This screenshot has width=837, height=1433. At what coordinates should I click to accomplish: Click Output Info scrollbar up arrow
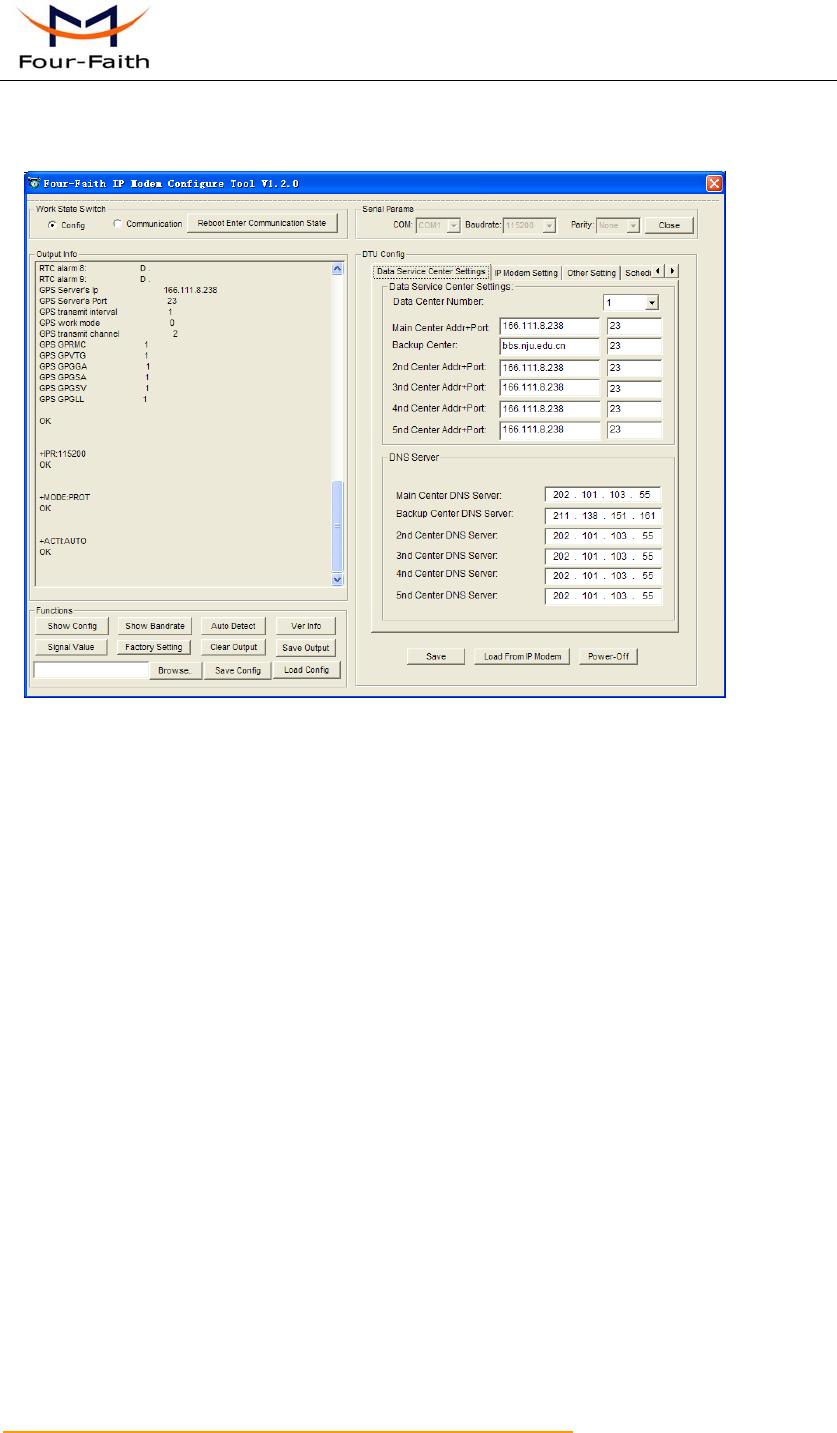(x=337, y=270)
